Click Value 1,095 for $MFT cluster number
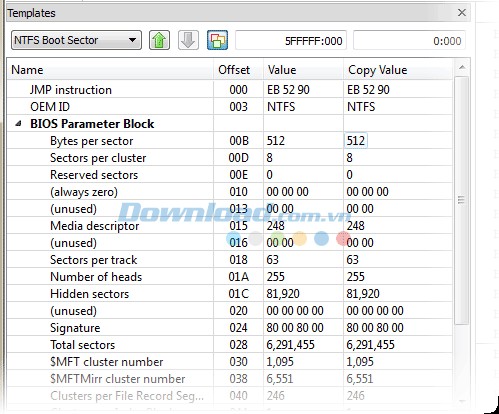Image resolution: width=499 pixels, height=414 pixels. pos(280,362)
